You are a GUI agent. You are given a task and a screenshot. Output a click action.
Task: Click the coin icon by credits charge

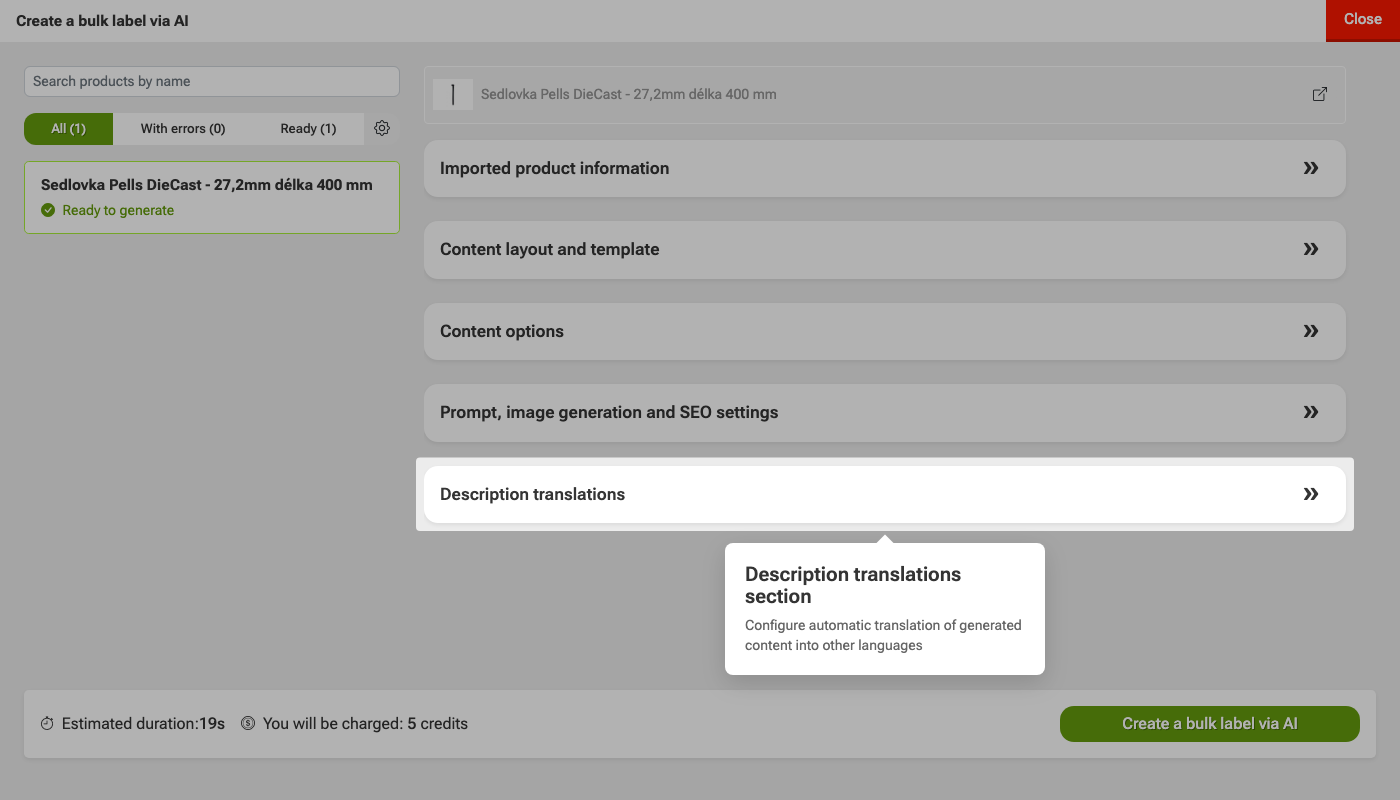248,723
